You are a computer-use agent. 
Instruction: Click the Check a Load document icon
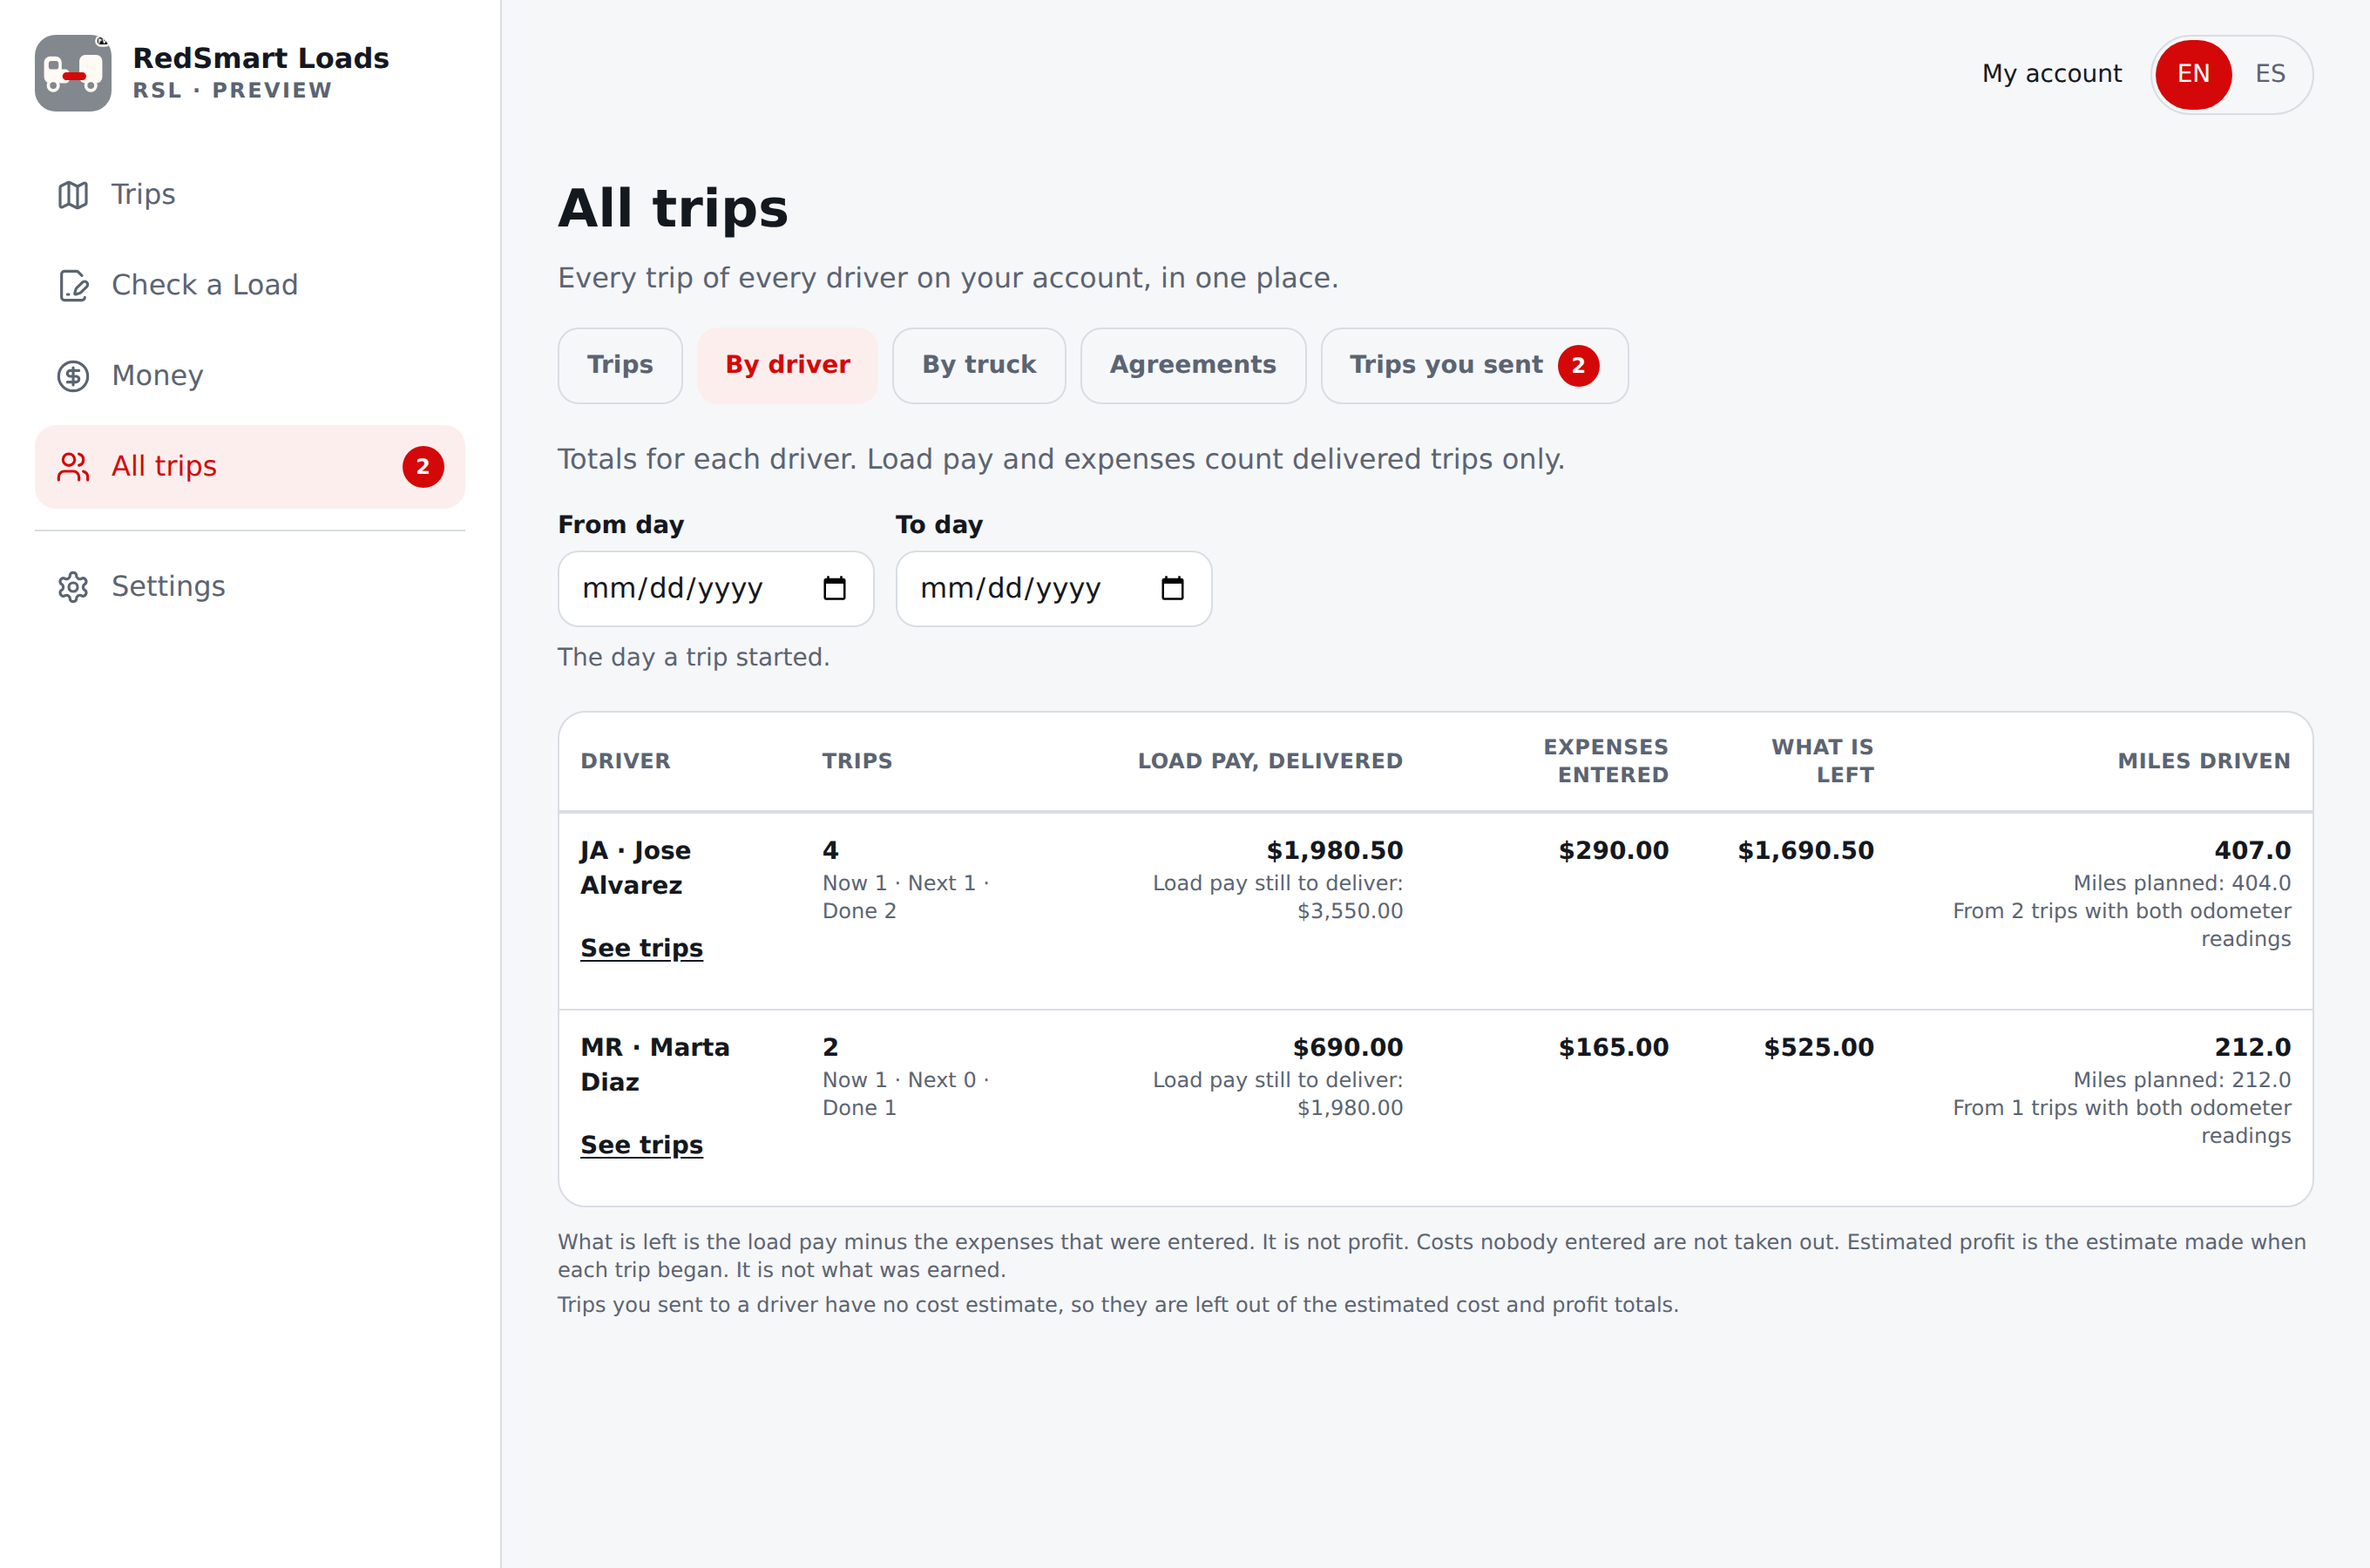pos(73,285)
